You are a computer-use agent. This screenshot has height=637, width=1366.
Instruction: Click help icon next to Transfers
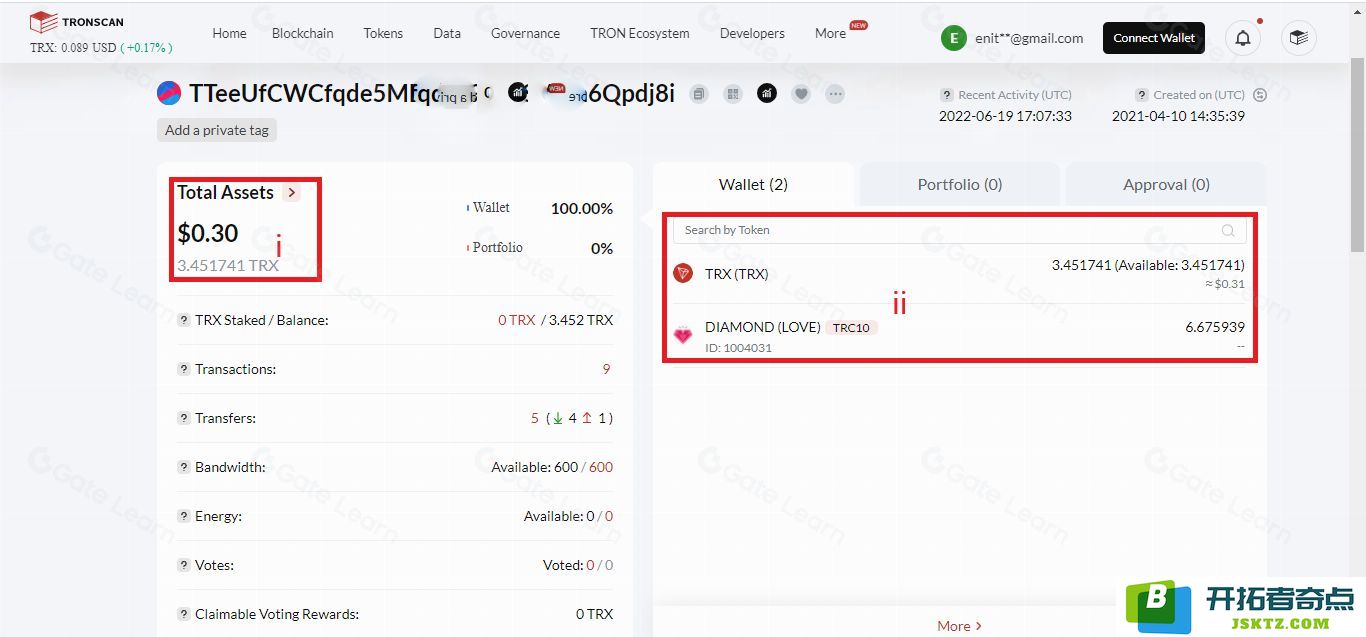[x=184, y=418]
